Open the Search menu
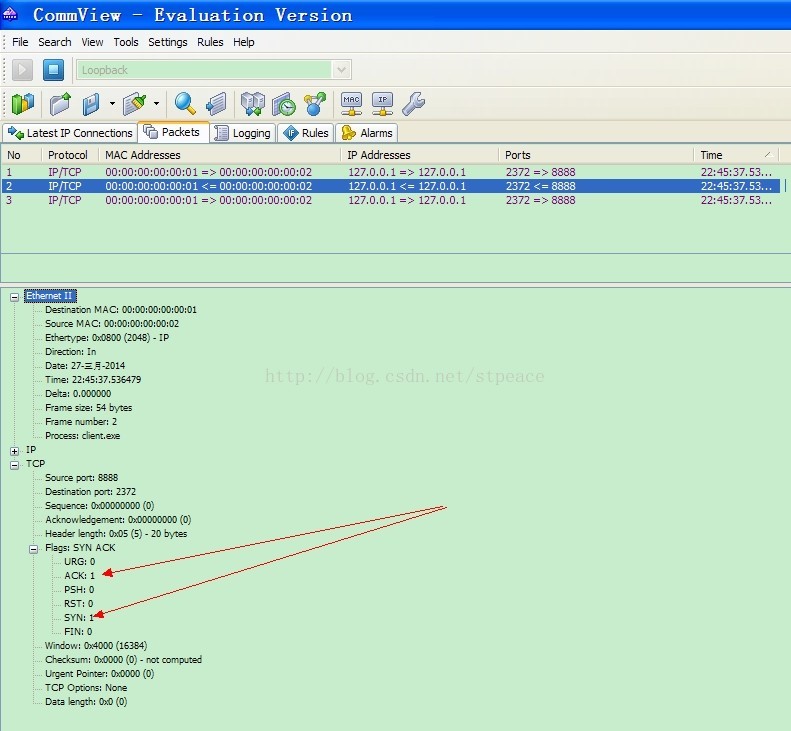 (55, 42)
